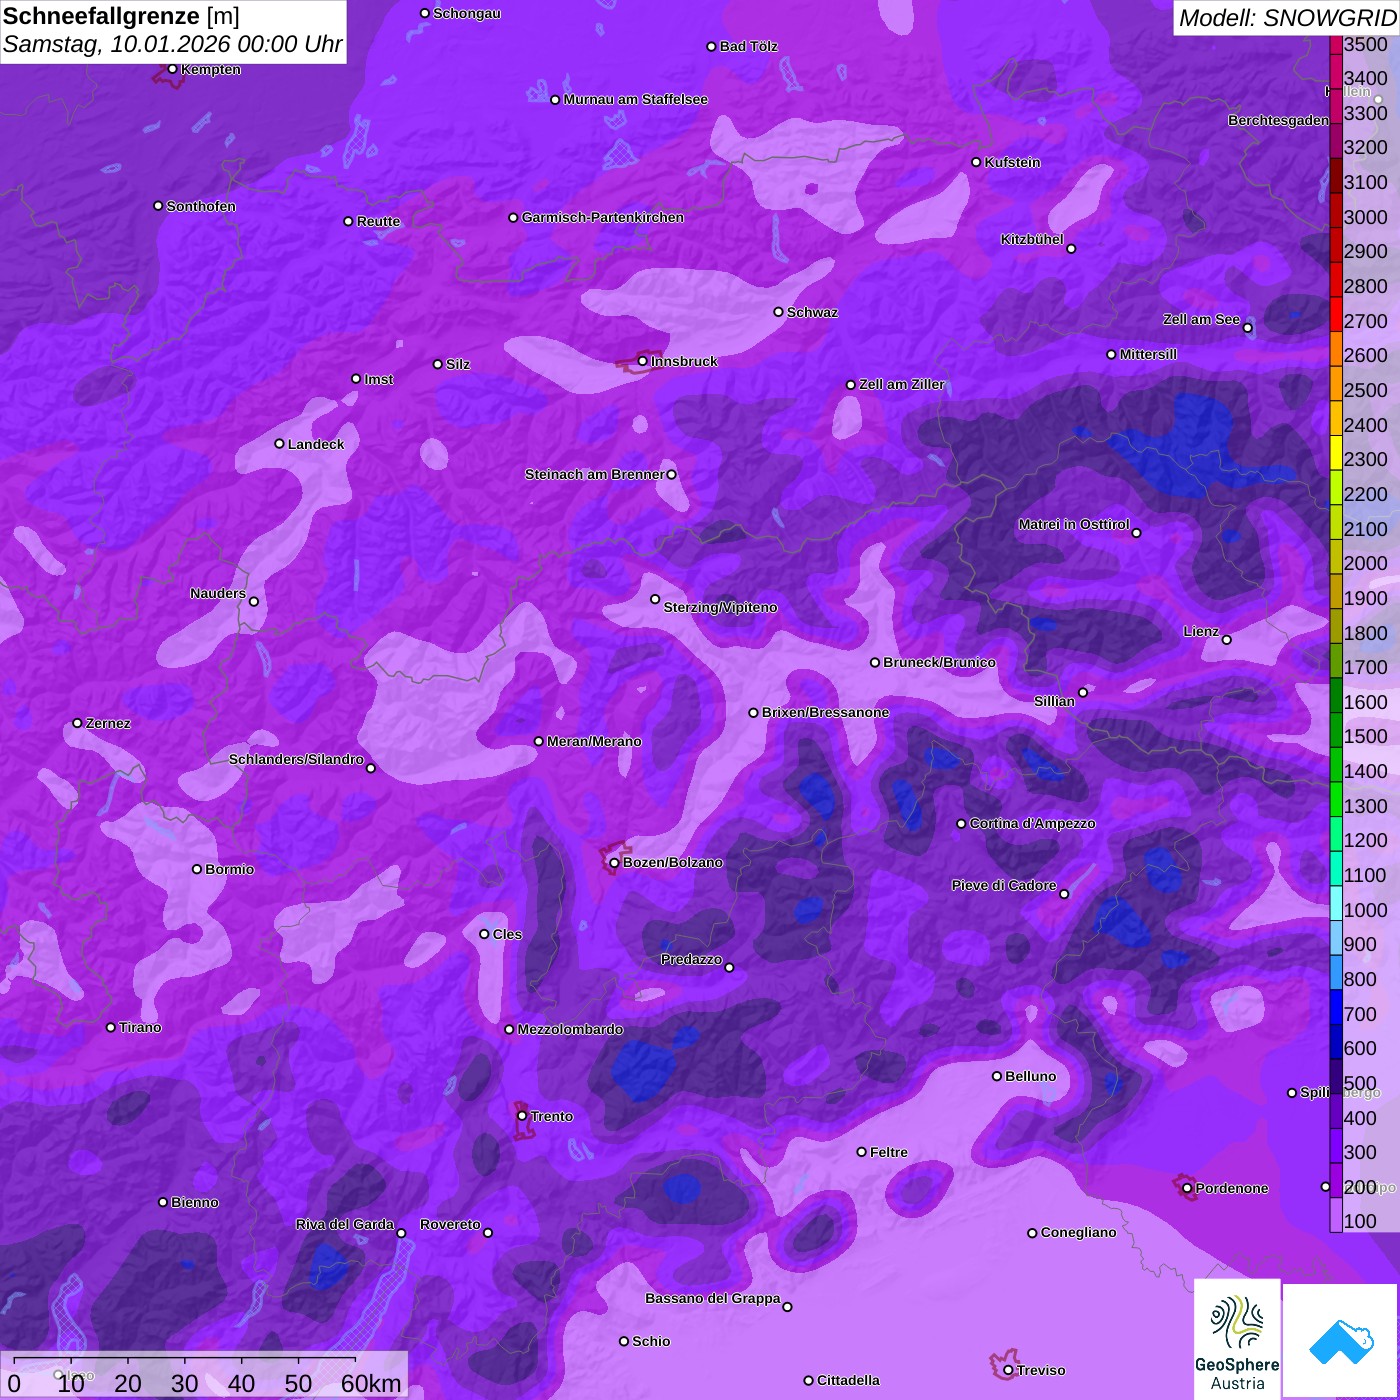Click the Schlanders/Silandro label
The width and height of the screenshot is (1400, 1400).
[296, 759]
